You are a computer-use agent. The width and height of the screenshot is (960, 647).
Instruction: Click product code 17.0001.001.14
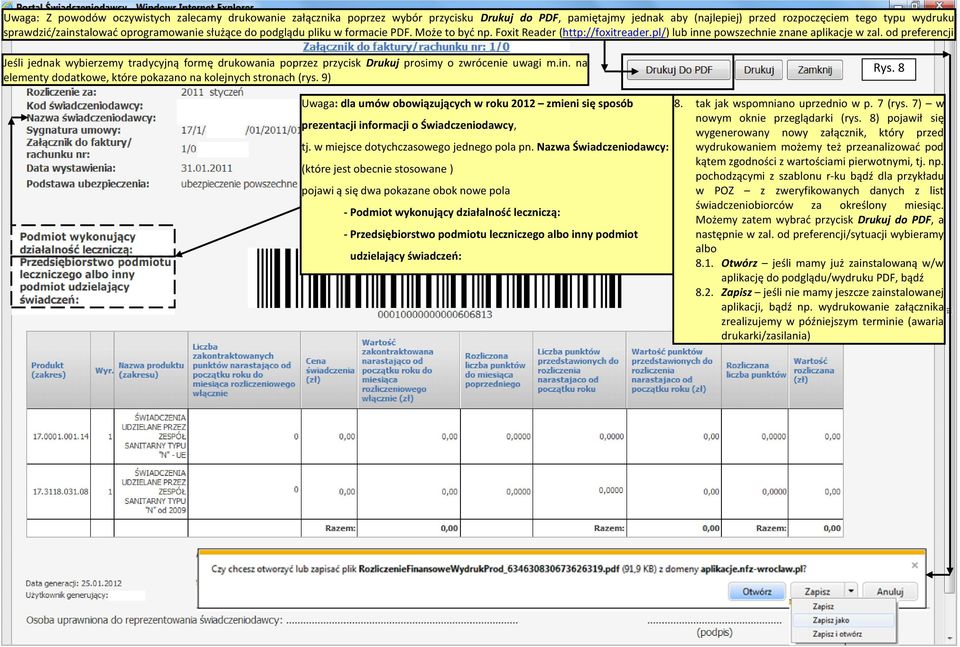tap(60, 436)
